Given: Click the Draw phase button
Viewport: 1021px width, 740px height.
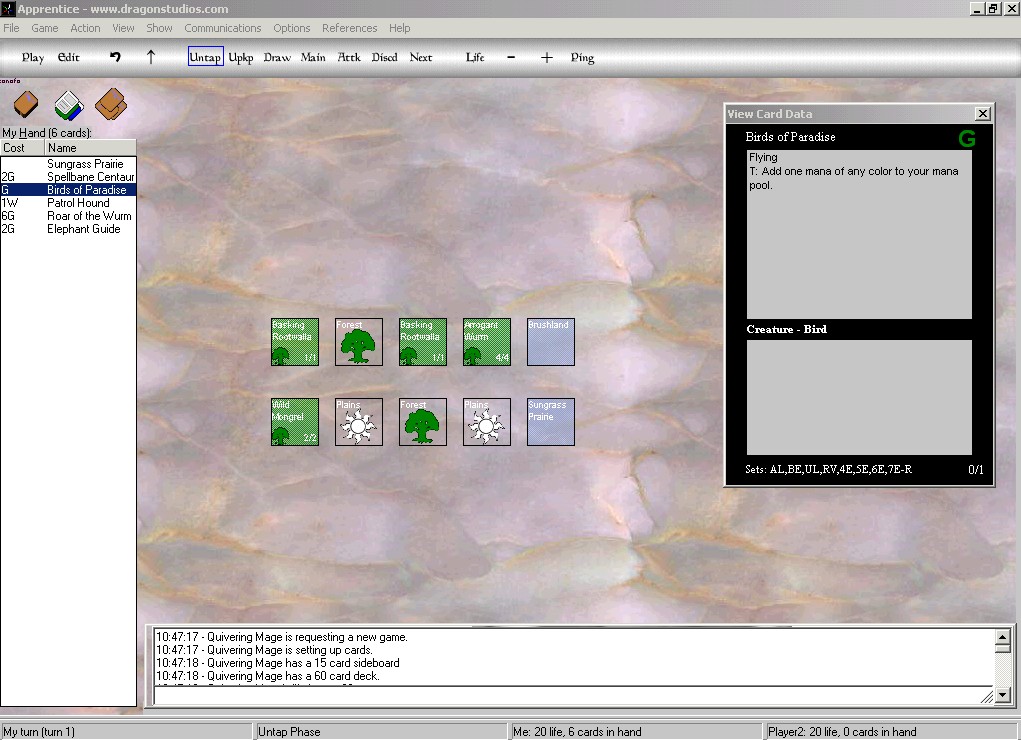Looking at the screenshot, I should (277, 57).
